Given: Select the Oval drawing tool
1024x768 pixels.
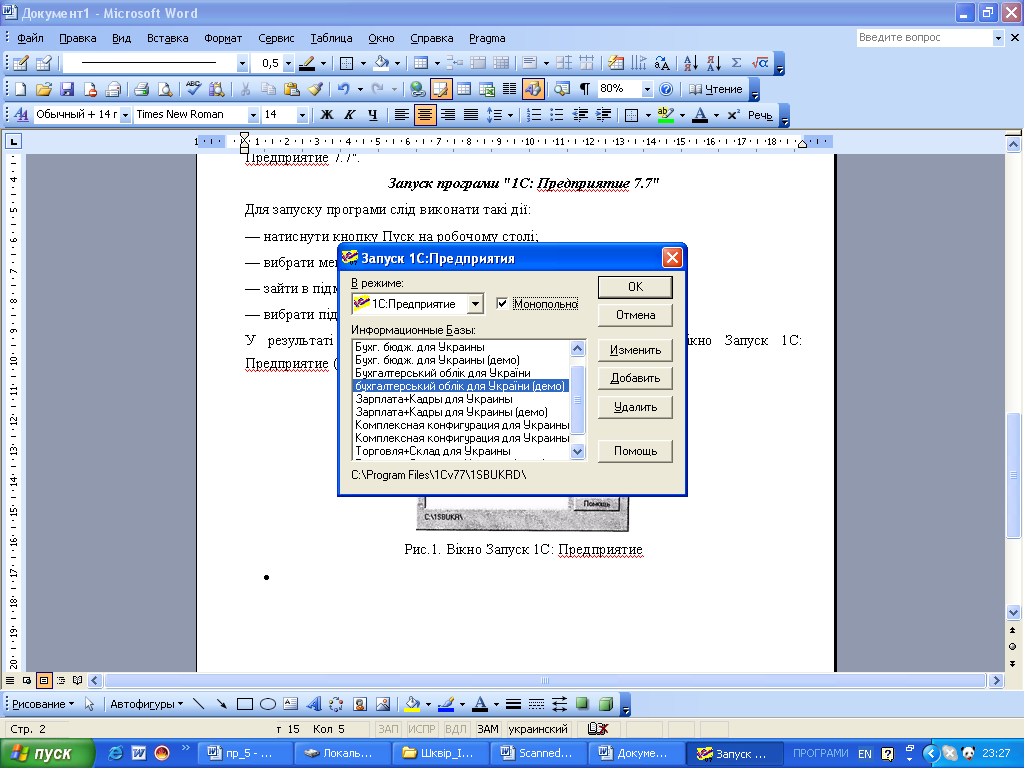Looking at the screenshot, I should coord(268,704).
